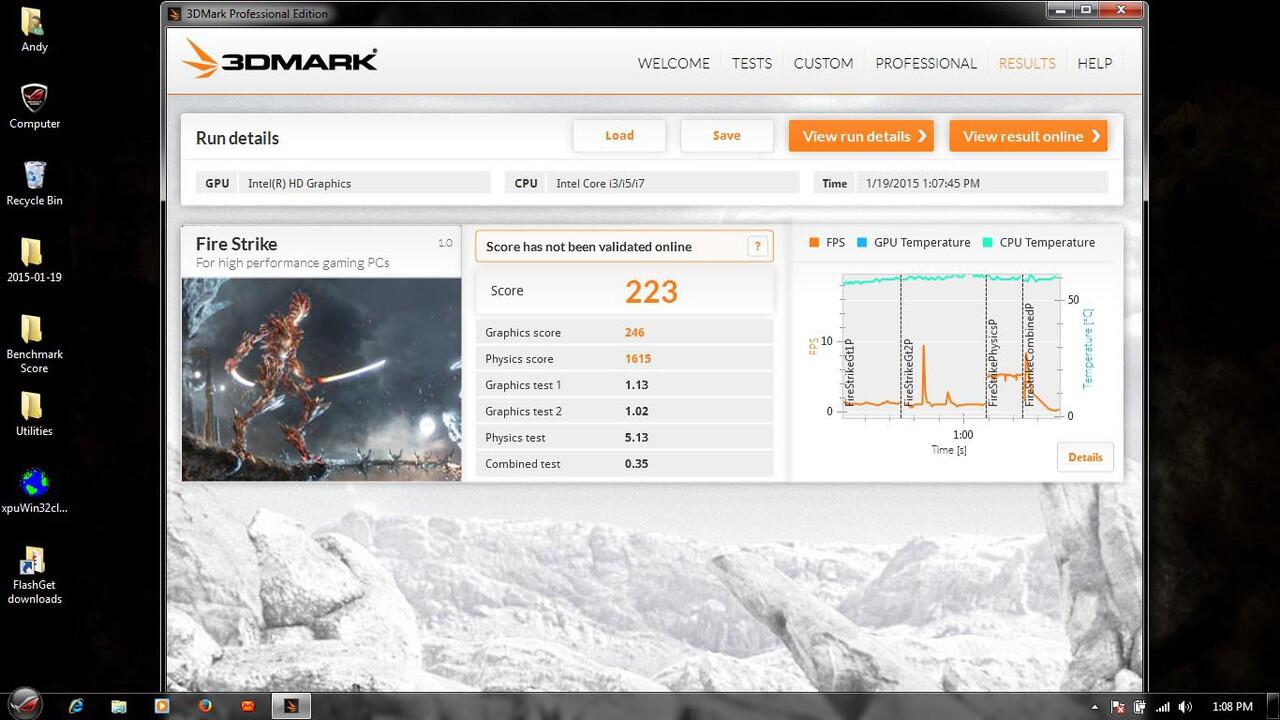Open the media player taskbar icon
Image resolution: width=1280 pixels, height=720 pixels.
(162, 706)
